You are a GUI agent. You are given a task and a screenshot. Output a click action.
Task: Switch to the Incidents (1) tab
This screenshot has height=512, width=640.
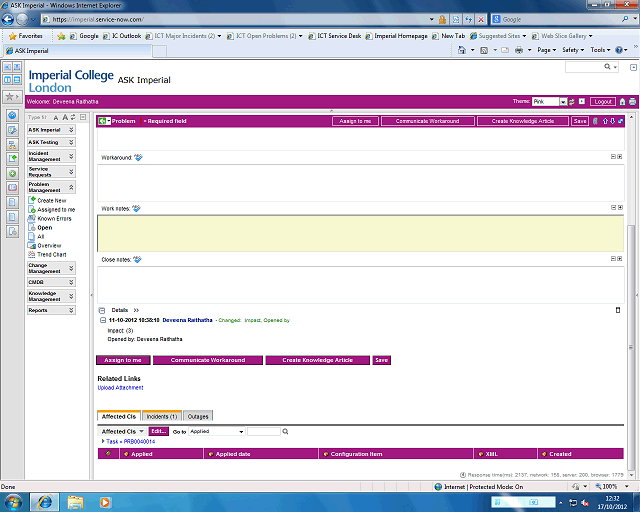(x=161, y=416)
